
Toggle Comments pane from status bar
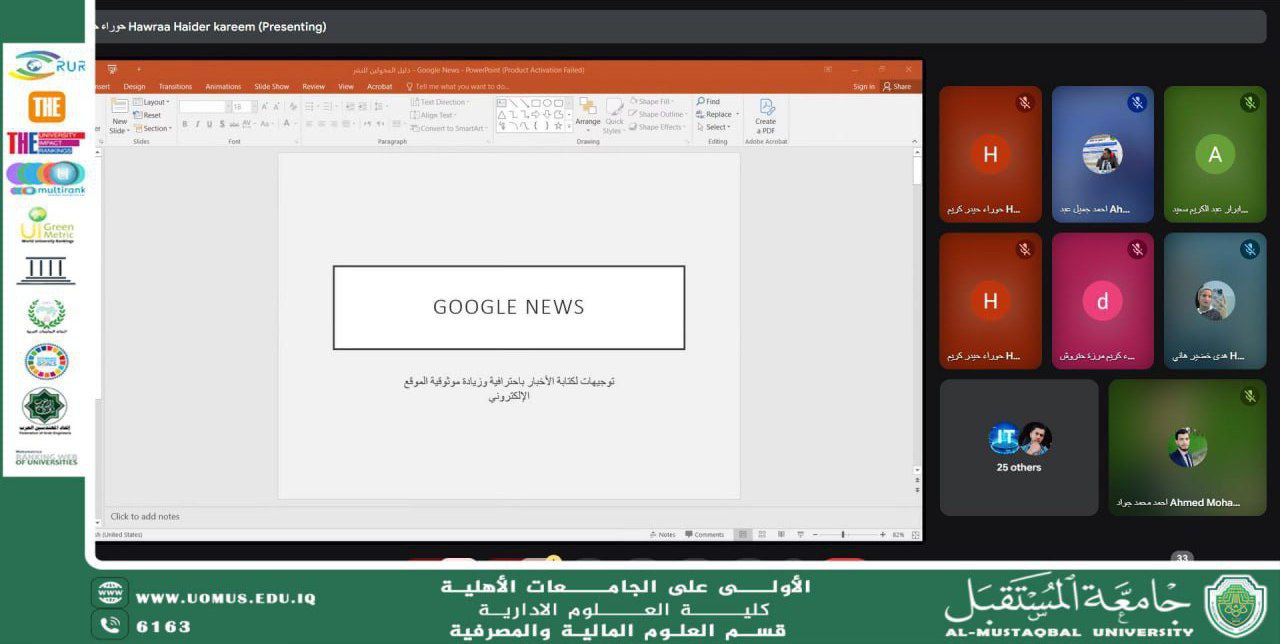pyautogui.click(x=704, y=535)
